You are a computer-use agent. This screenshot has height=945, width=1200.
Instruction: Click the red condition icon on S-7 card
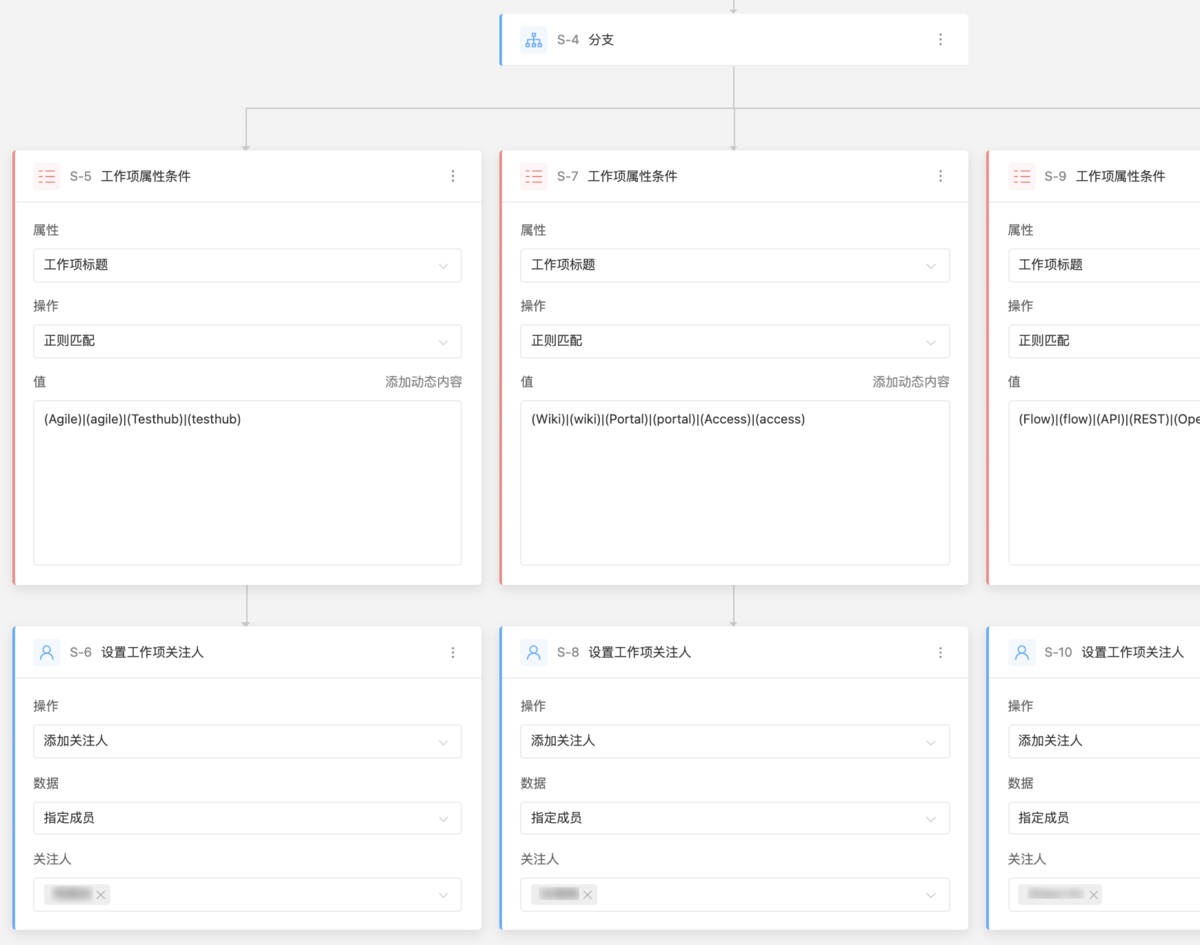pos(533,176)
